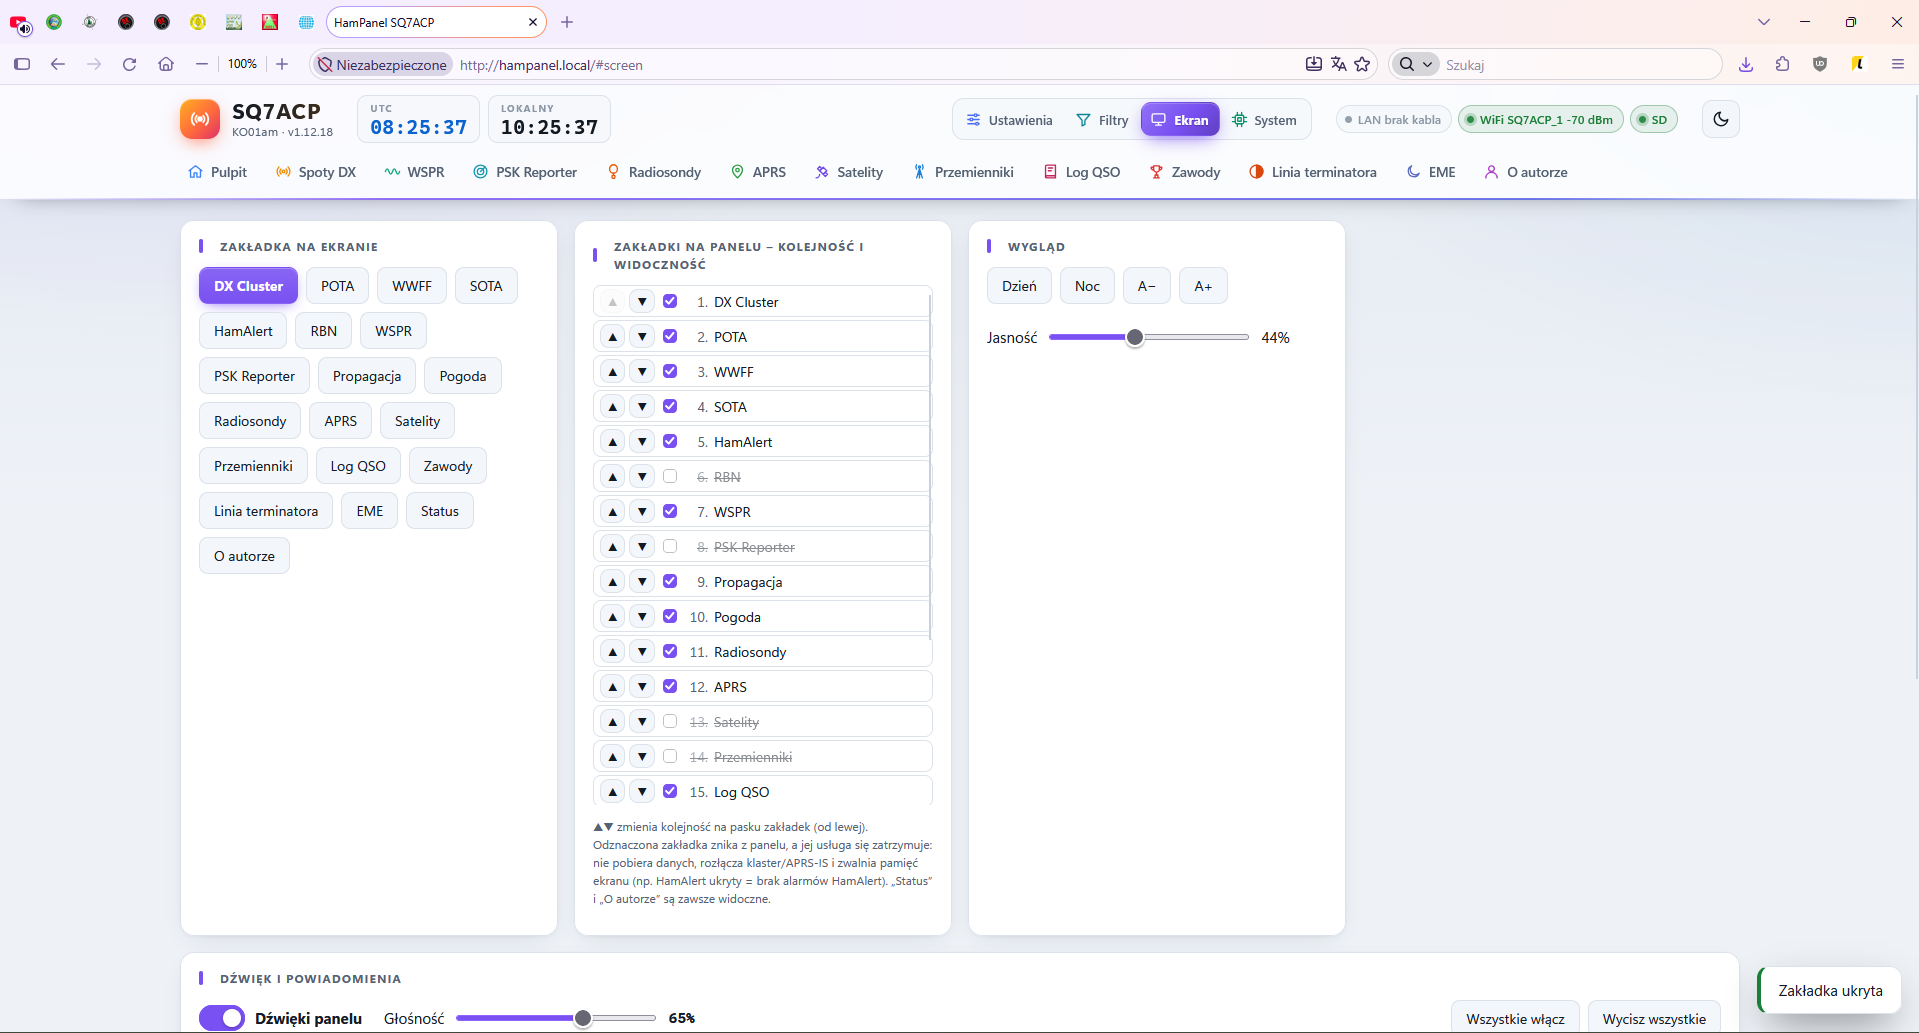Toggle dark mode moon icon

click(x=1720, y=119)
